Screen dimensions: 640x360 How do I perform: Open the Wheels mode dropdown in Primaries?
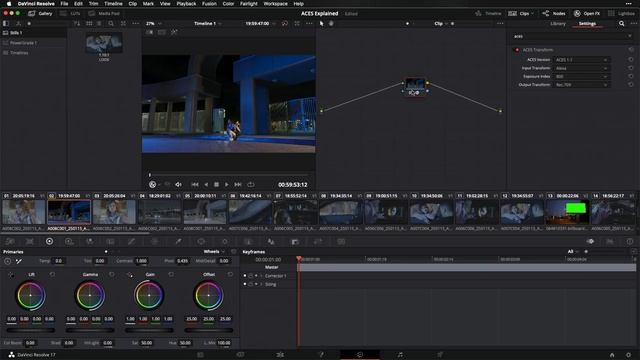pyautogui.click(x=214, y=252)
